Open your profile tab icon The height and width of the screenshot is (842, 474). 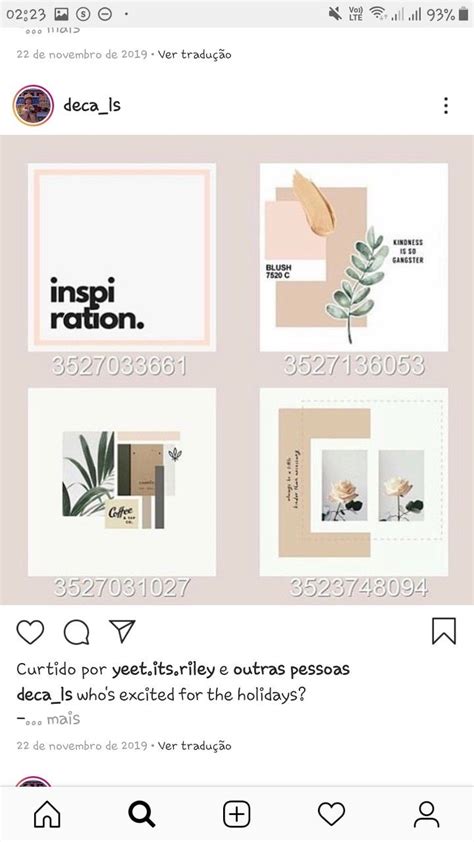426,815
